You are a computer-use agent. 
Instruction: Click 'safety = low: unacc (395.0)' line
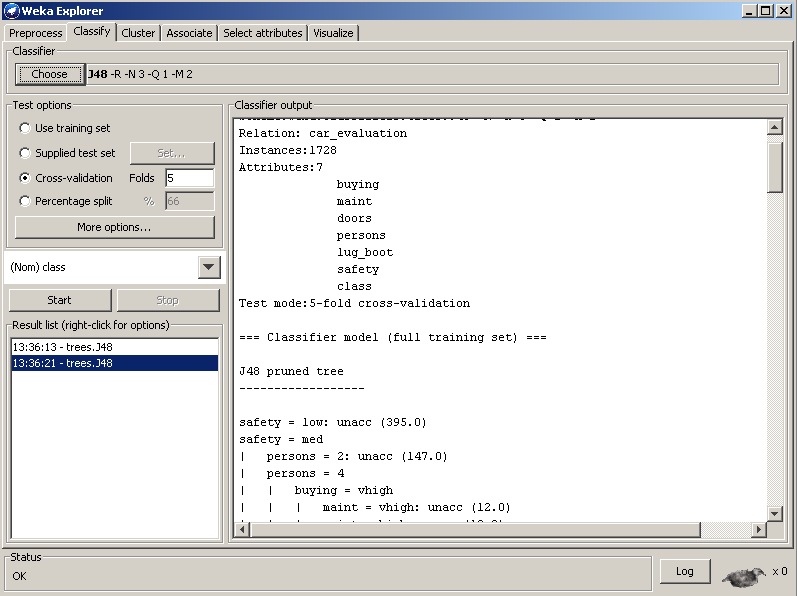332,422
